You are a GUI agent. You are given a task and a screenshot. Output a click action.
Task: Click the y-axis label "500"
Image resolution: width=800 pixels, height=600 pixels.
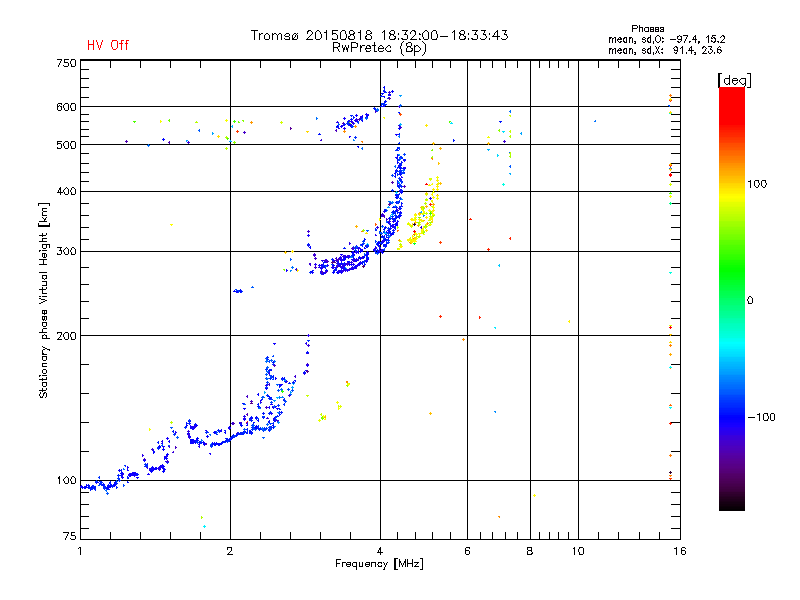66,145
